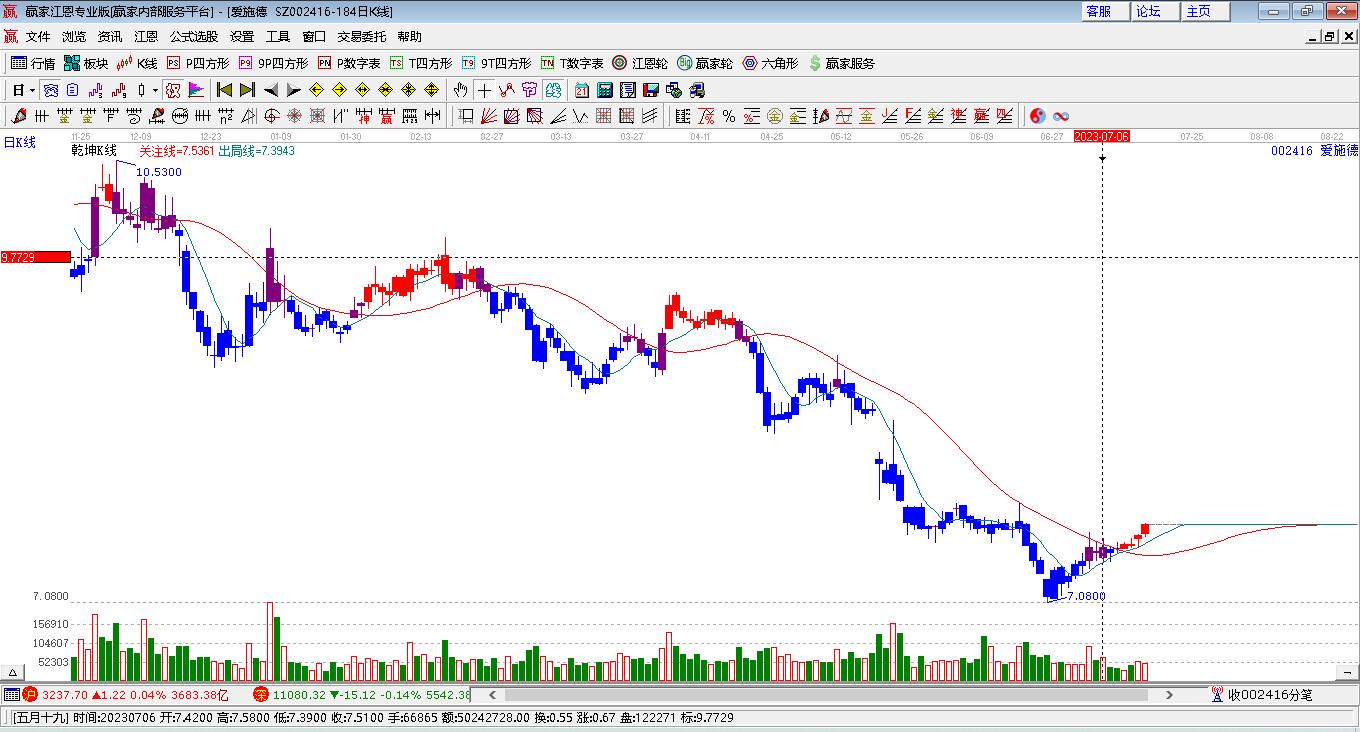The height and width of the screenshot is (732, 1360).
Task: Open the 9P四方形 tool
Action: [273, 63]
